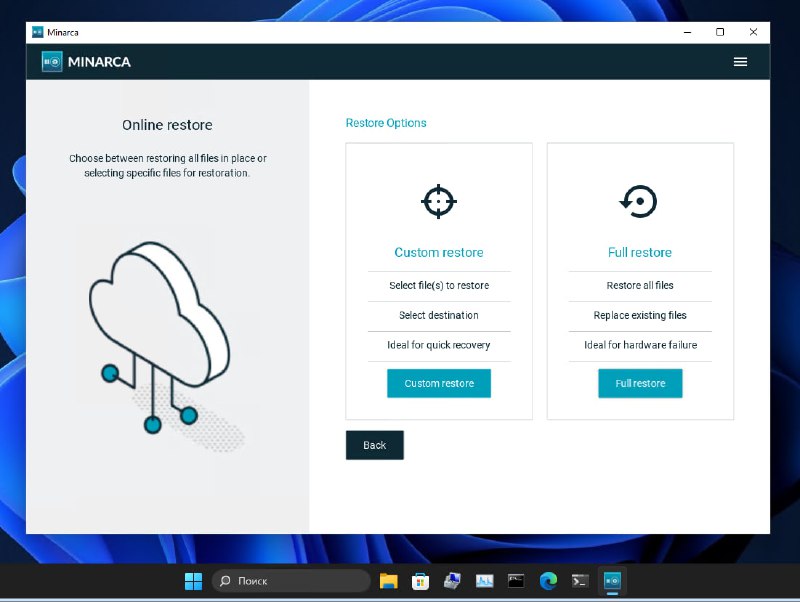Click the 'Ideal for quick recovery' line

click(439, 345)
